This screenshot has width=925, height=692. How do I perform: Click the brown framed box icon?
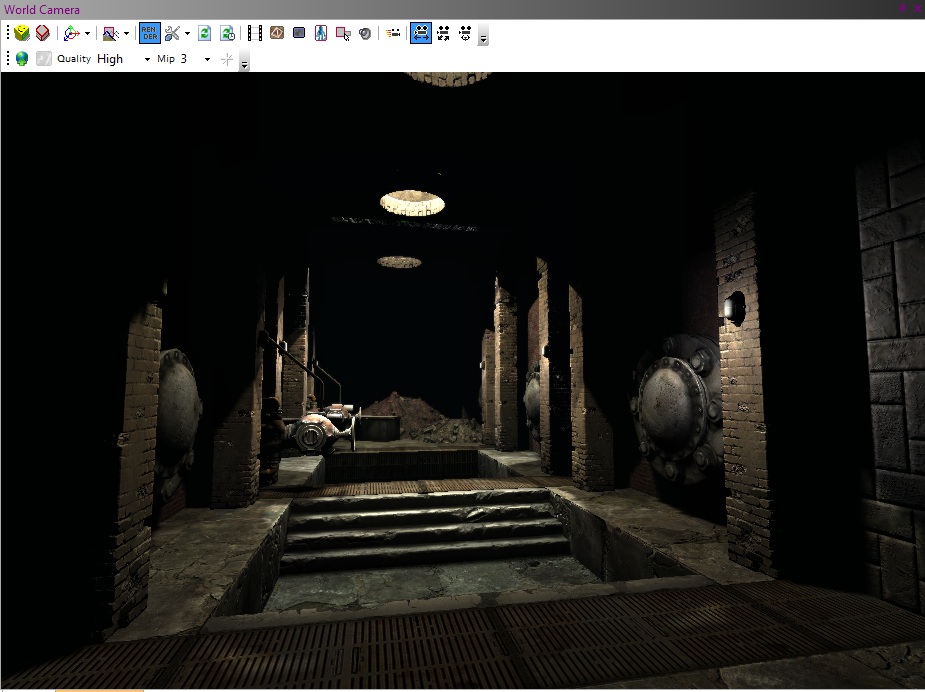[277, 33]
